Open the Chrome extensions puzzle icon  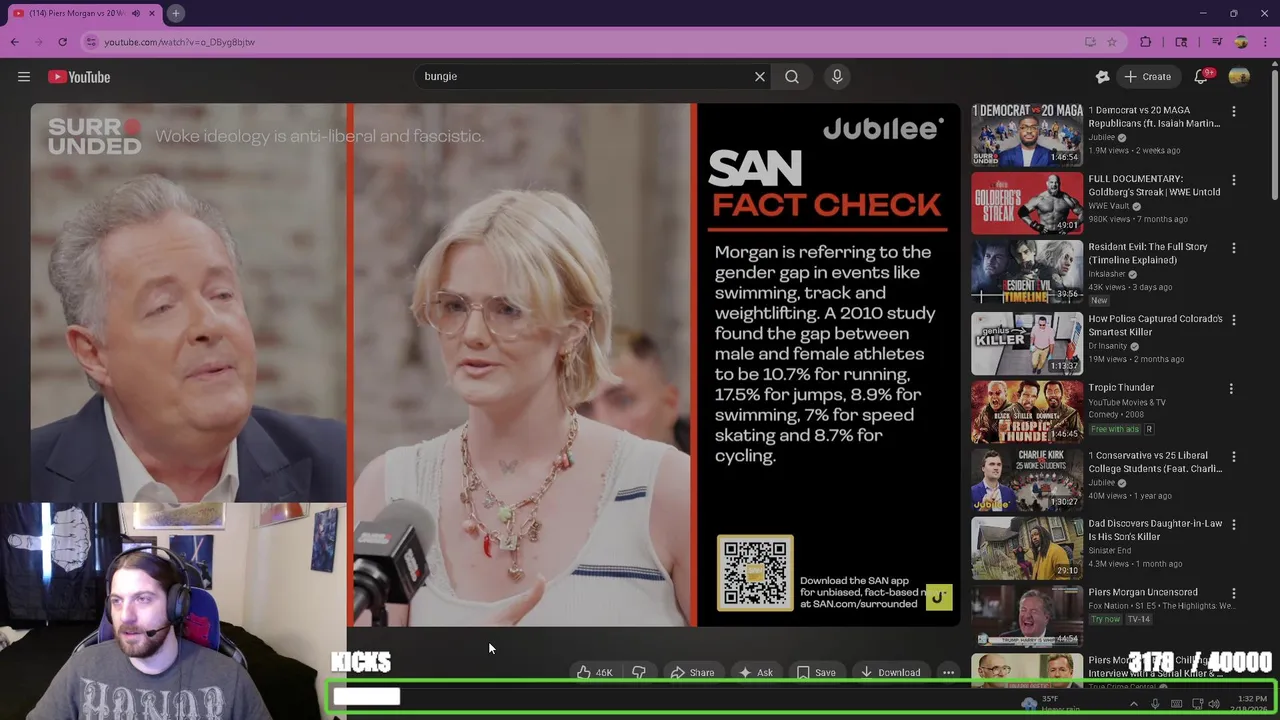click(x=1146, y=42)
